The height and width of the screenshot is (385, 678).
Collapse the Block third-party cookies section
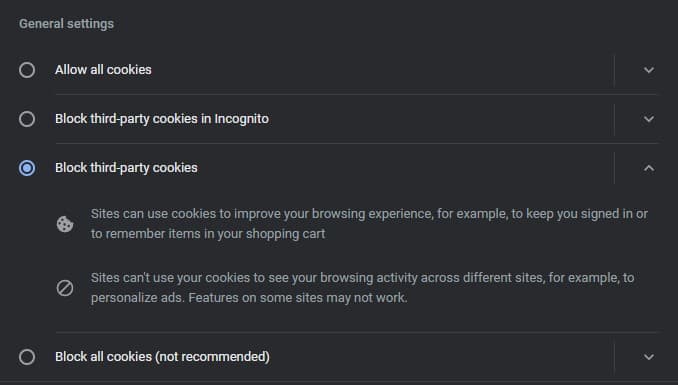tap(649, 168)
